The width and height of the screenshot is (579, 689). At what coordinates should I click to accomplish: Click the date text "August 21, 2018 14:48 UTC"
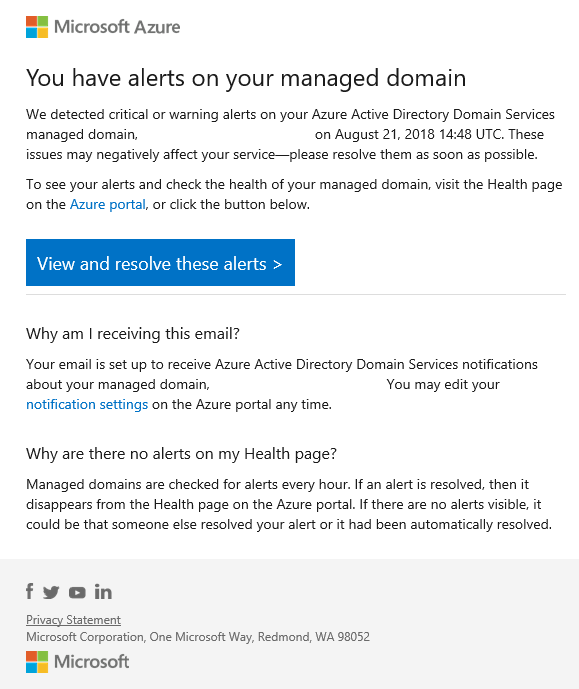tap(418, 134)
